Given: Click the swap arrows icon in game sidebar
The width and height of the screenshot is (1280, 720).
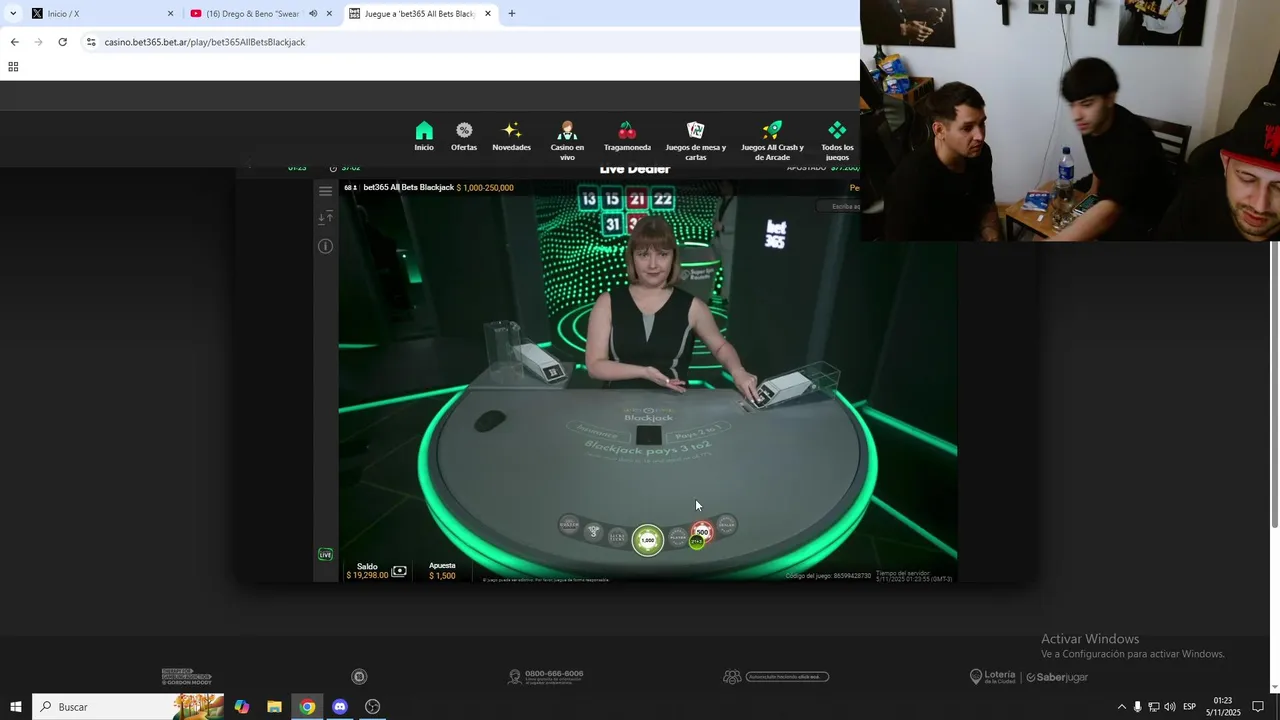Looking at the screenshot, I should 325,218.
